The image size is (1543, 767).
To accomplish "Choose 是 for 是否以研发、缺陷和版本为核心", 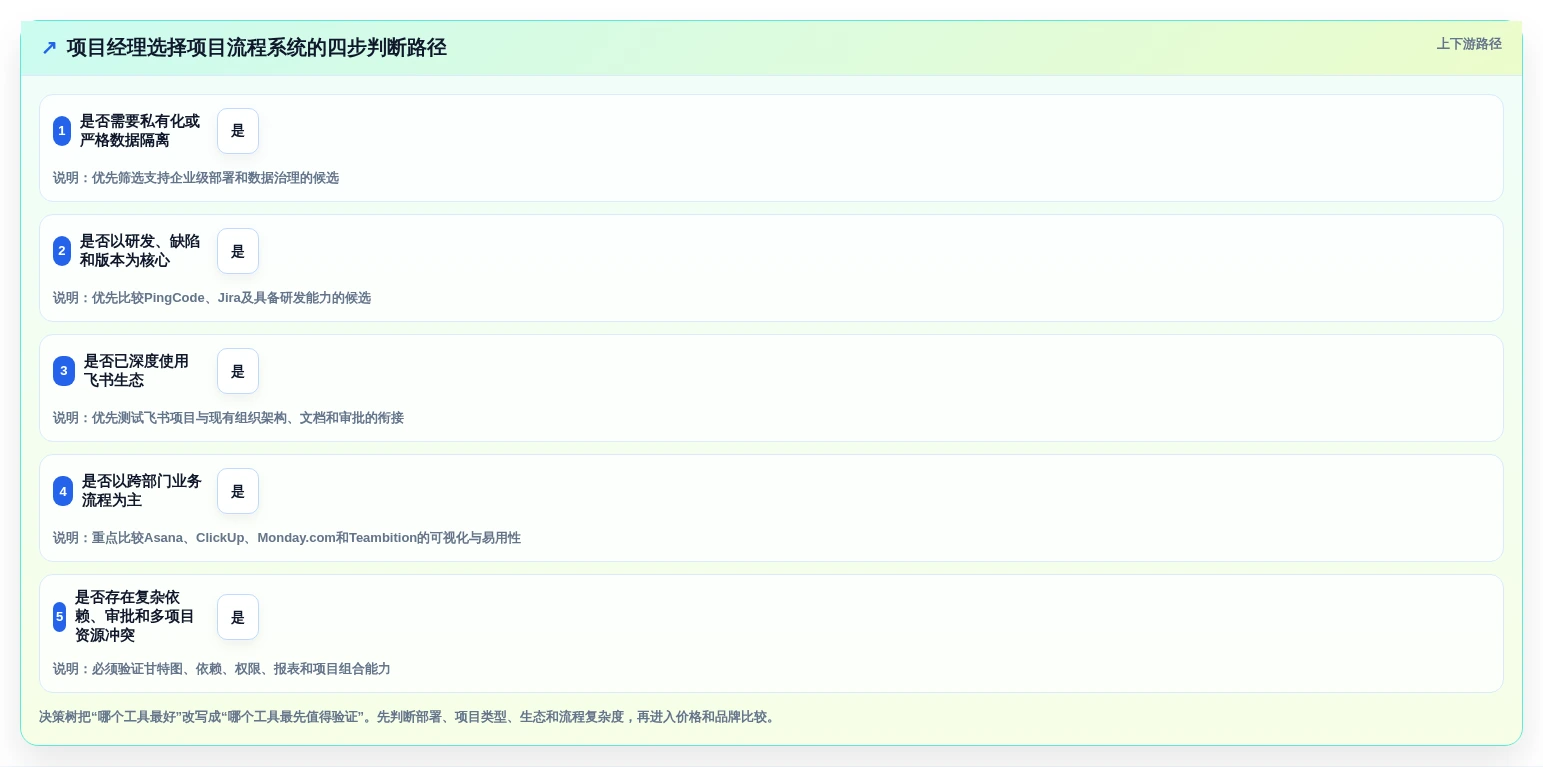I will click(x=238, y=251).
